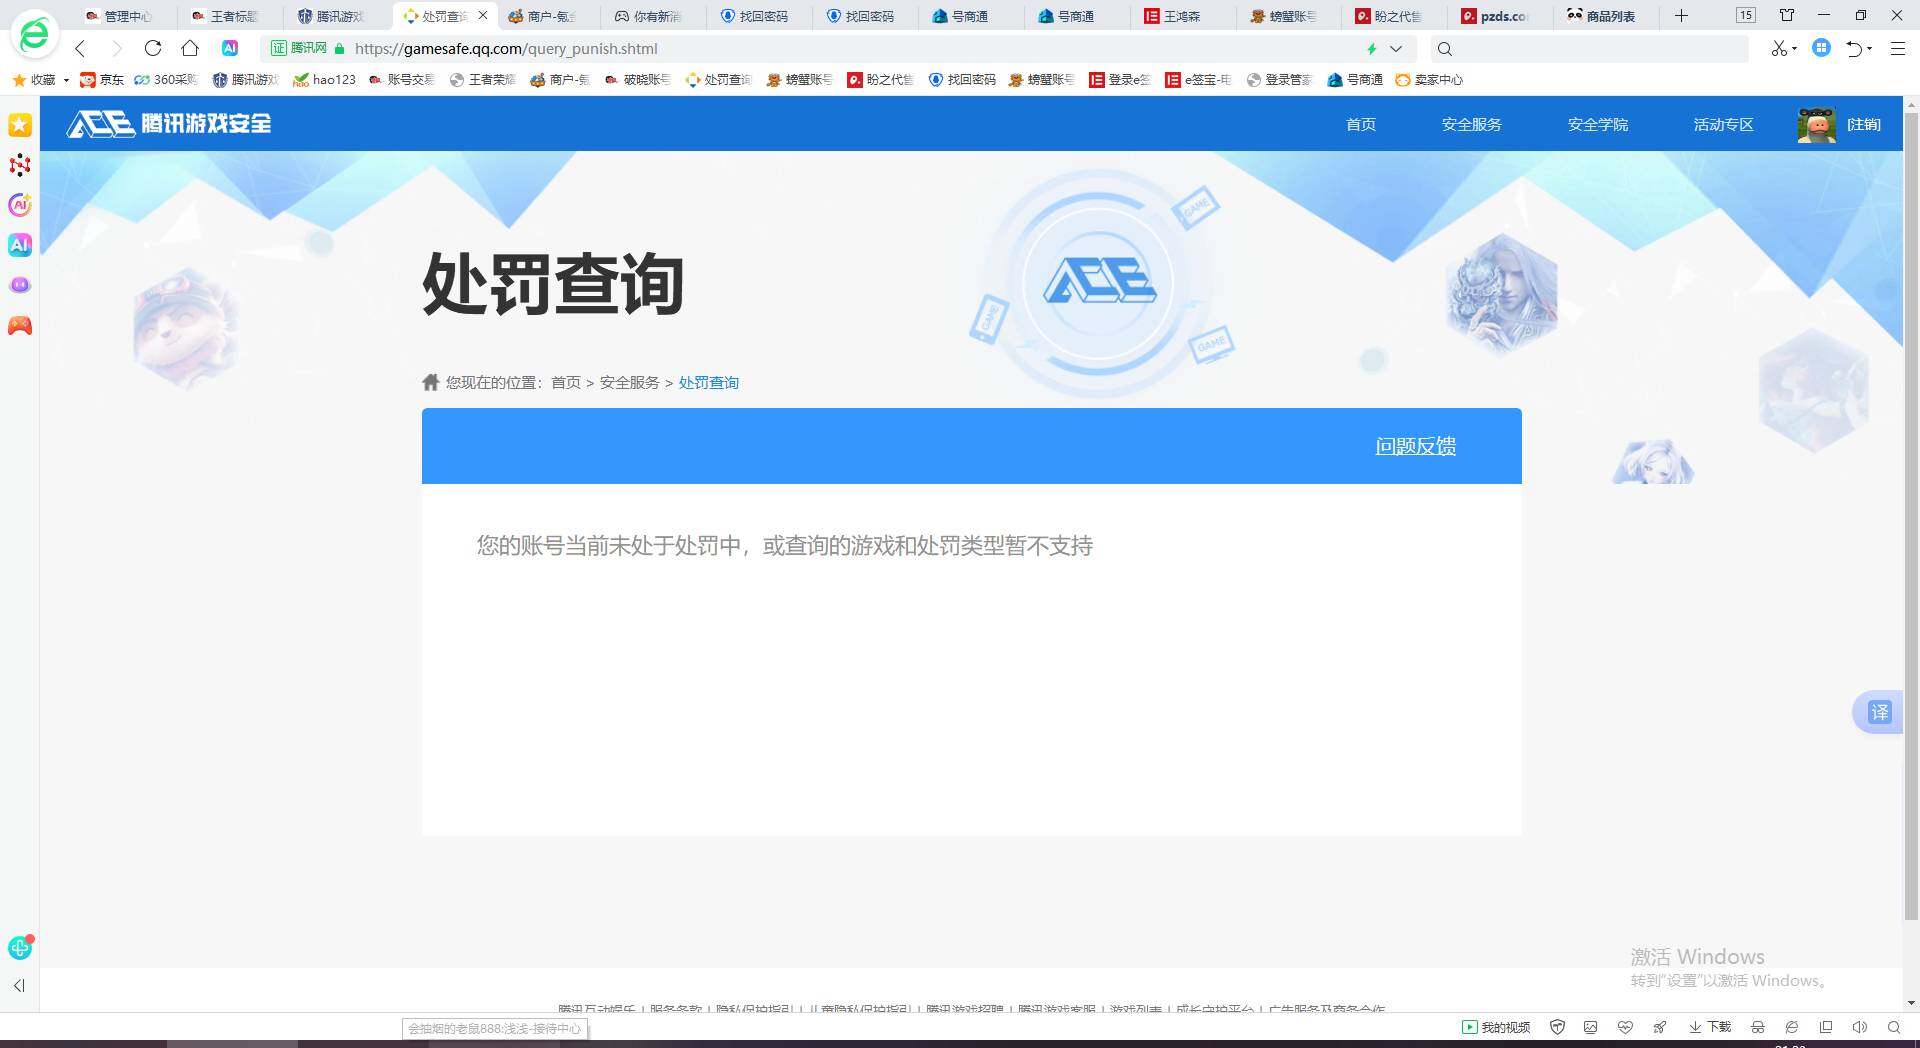Click 安全服务 in the breadcrumb
Viewport: 1920px width, 1048px height.
pyautogui.click(x=629, y=383)
